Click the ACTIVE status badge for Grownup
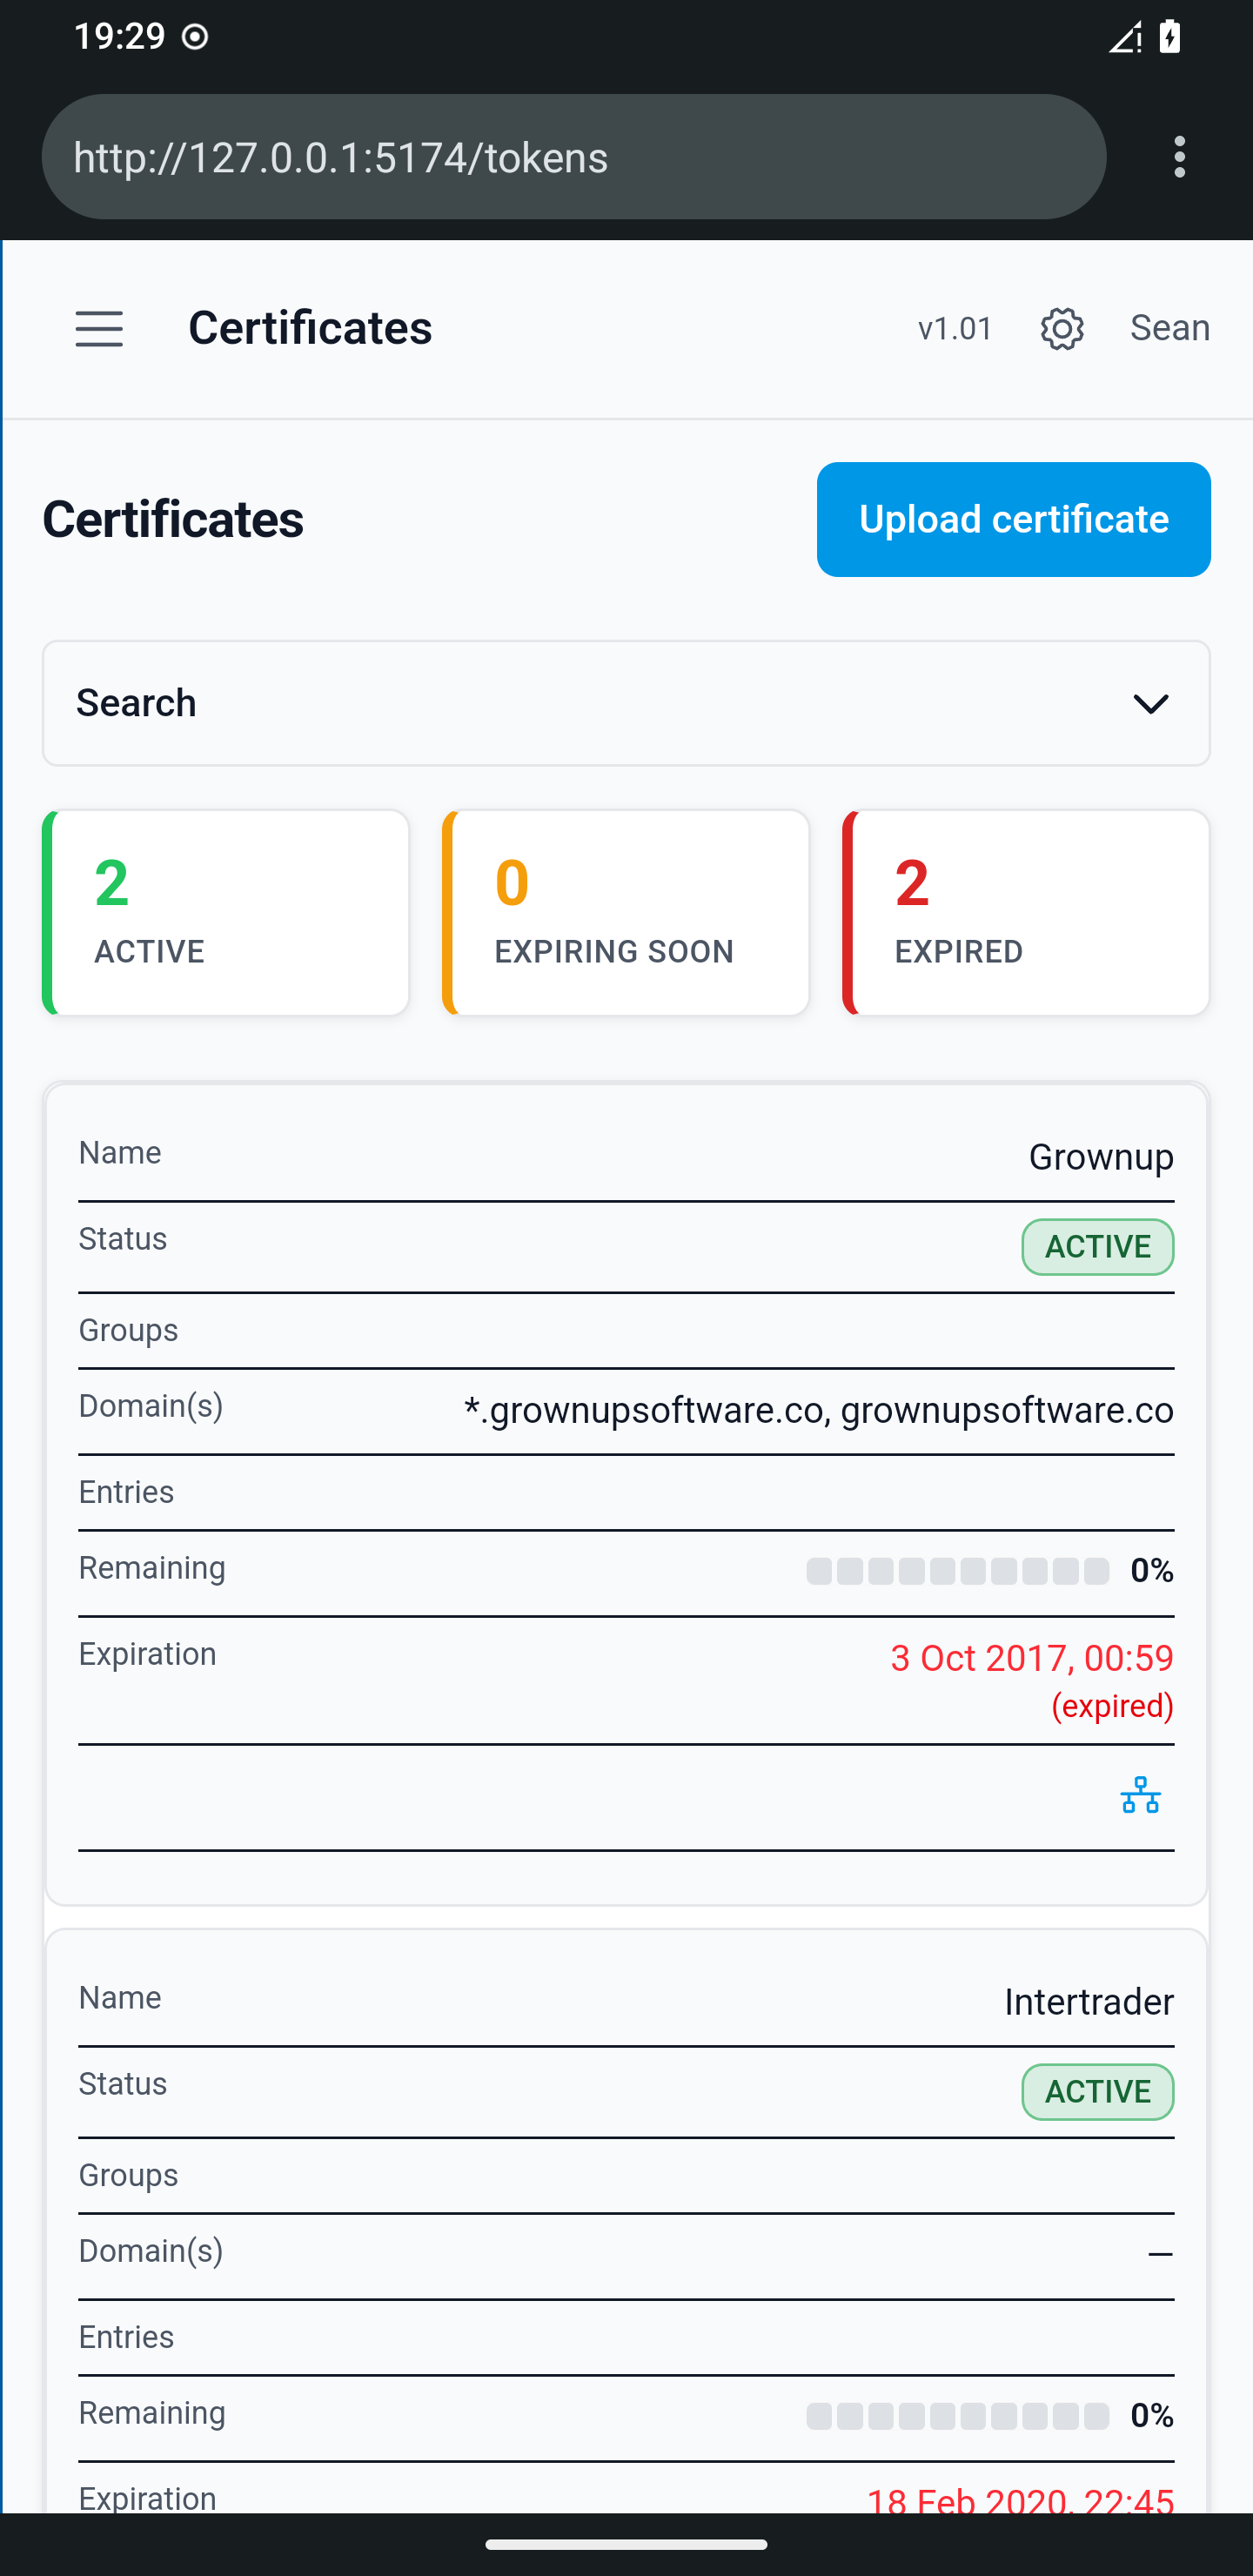 tap(1097, 1247)
